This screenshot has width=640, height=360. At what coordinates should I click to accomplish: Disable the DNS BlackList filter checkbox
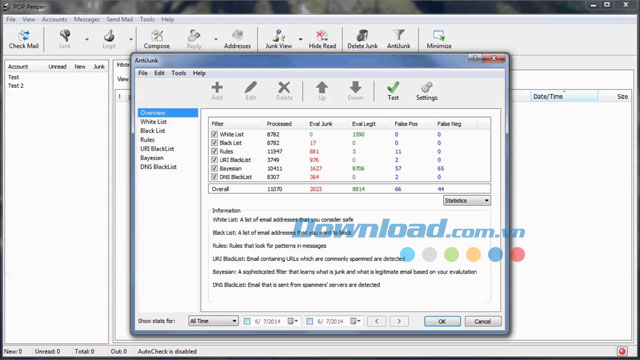214,177
